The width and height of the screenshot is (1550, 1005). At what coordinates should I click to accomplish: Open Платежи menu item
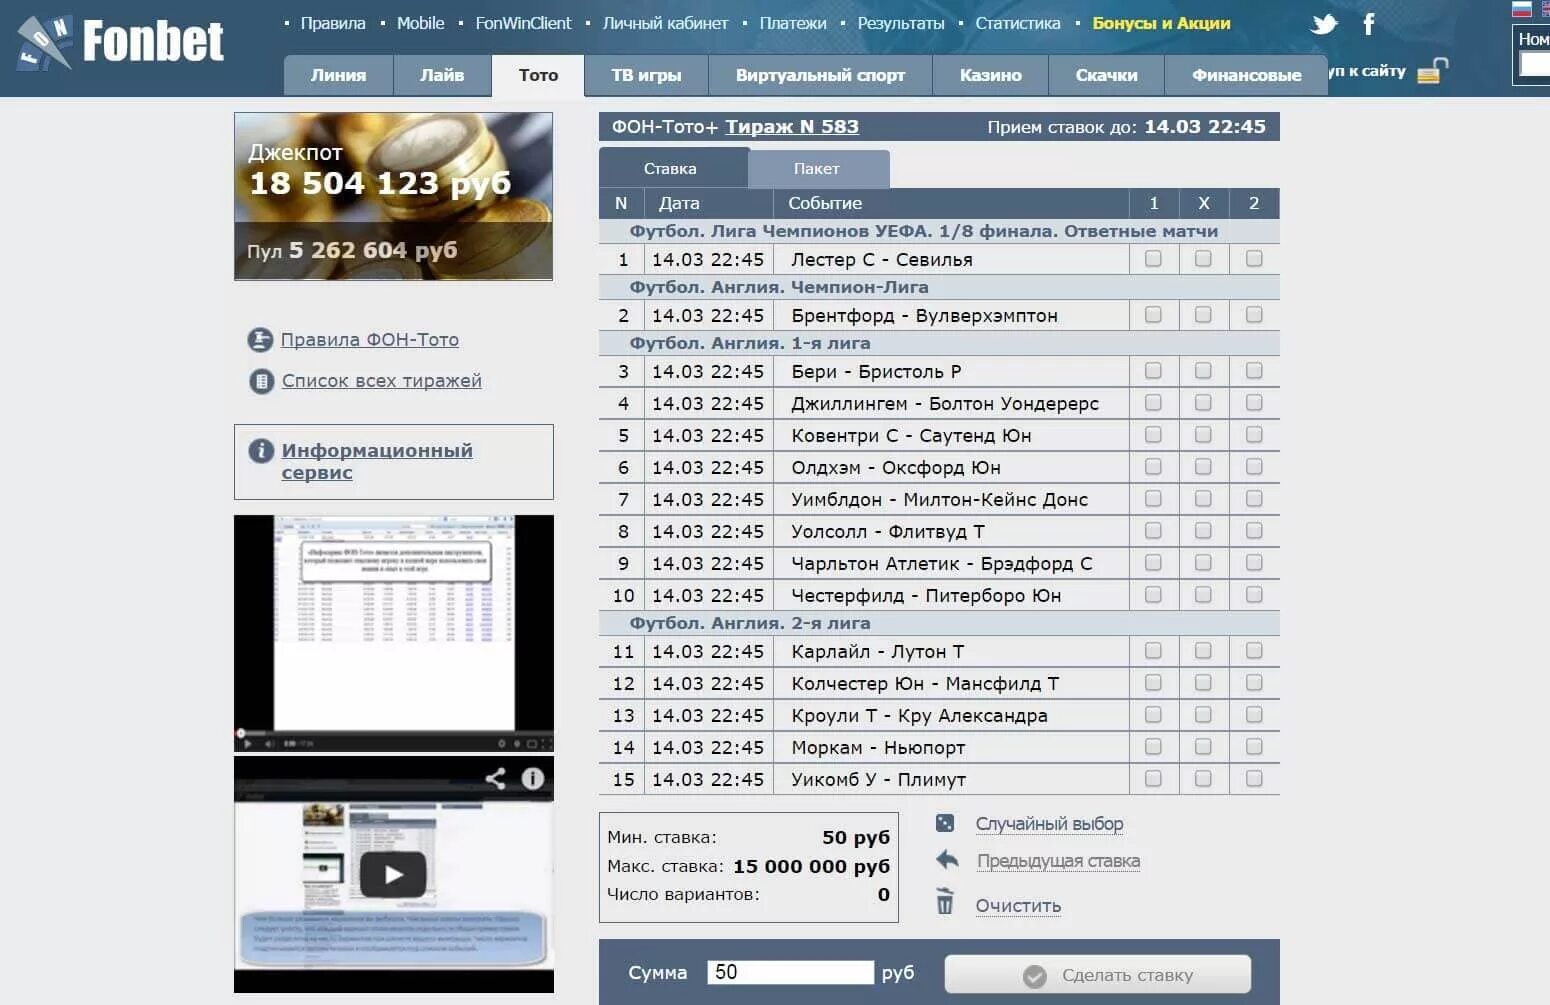coord(793,23)
